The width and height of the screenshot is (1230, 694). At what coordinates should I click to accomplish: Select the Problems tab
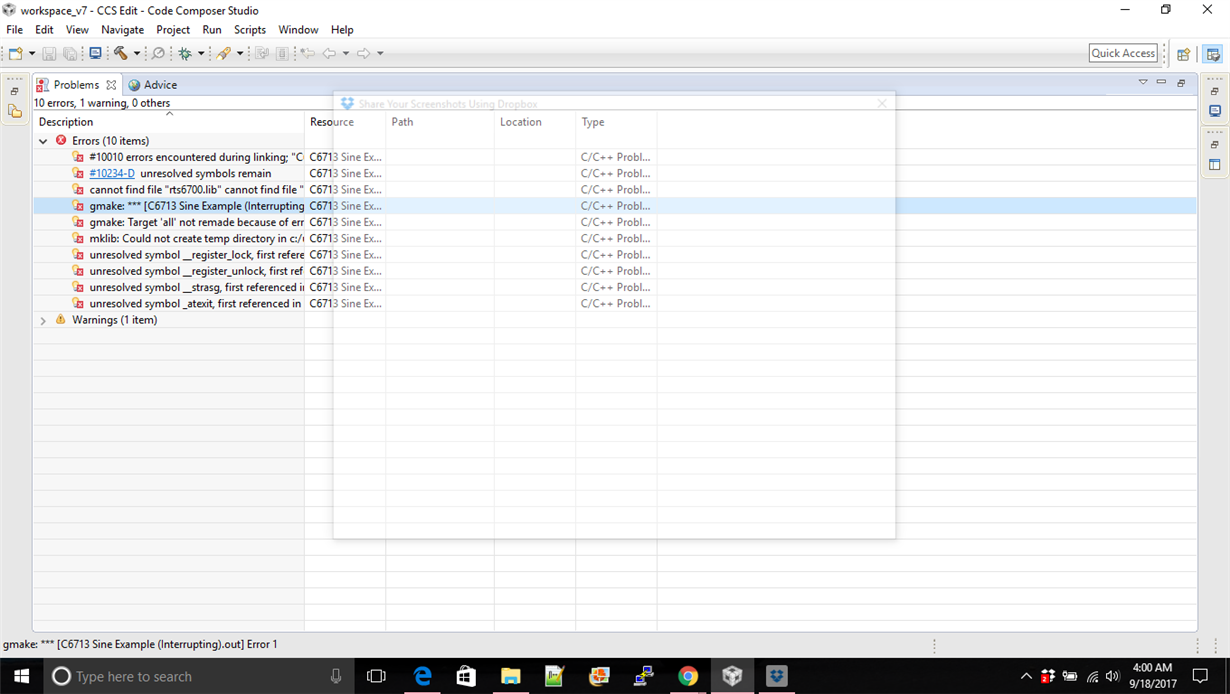[76, 85]
